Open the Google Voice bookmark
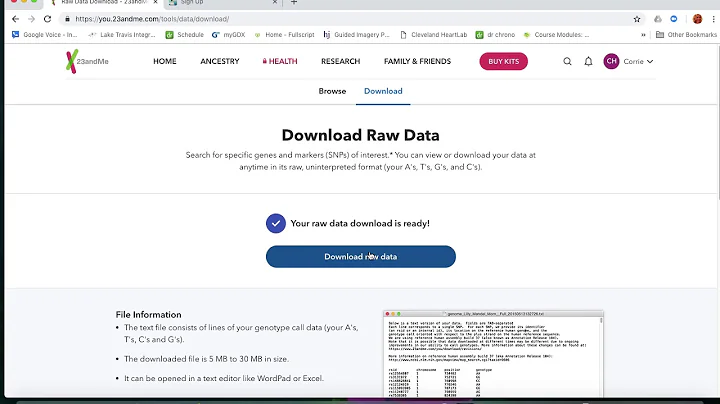The image size is (720, 404). coord(45,34)
